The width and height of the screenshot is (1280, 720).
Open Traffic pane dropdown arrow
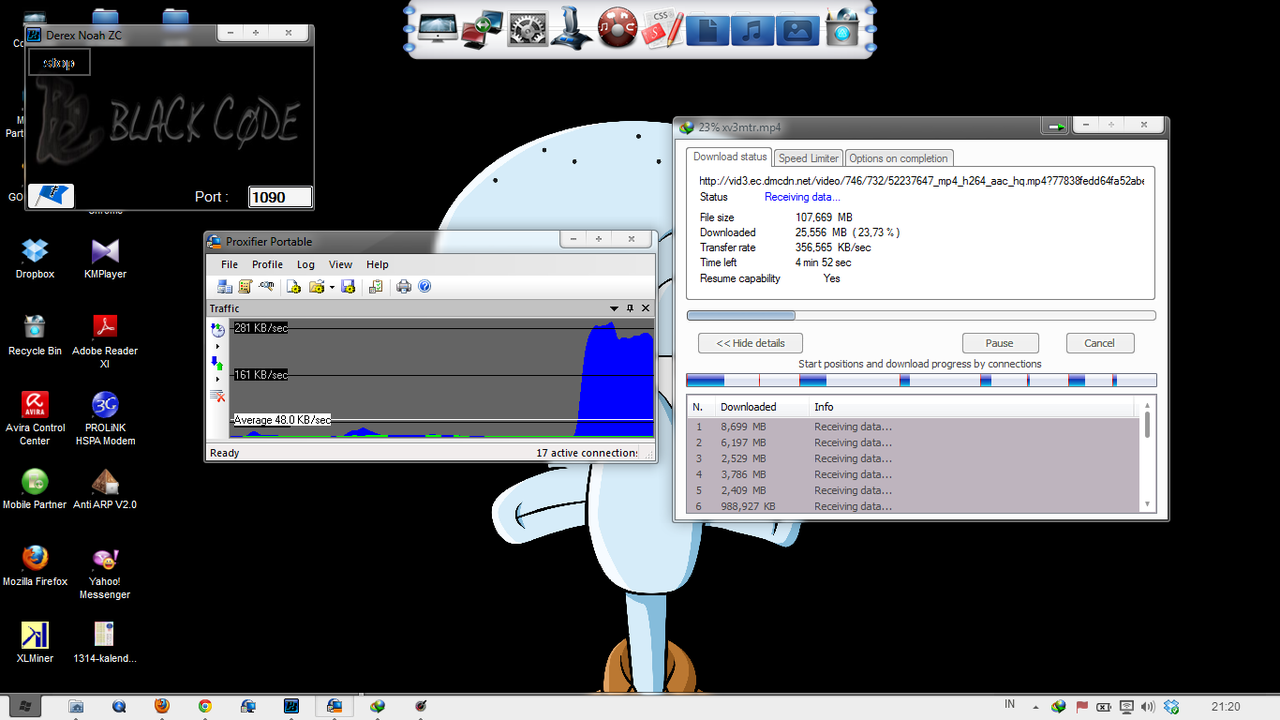615,309
